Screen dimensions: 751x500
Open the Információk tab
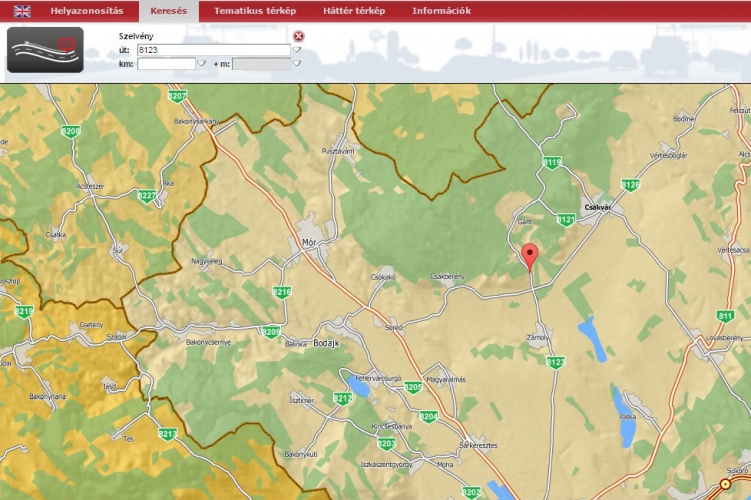(x=441, y=11)
